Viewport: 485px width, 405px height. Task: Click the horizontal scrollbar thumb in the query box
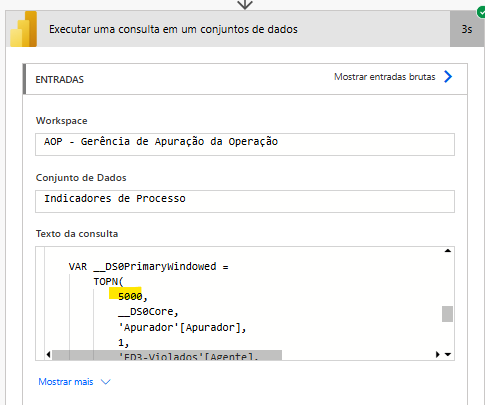167,355
